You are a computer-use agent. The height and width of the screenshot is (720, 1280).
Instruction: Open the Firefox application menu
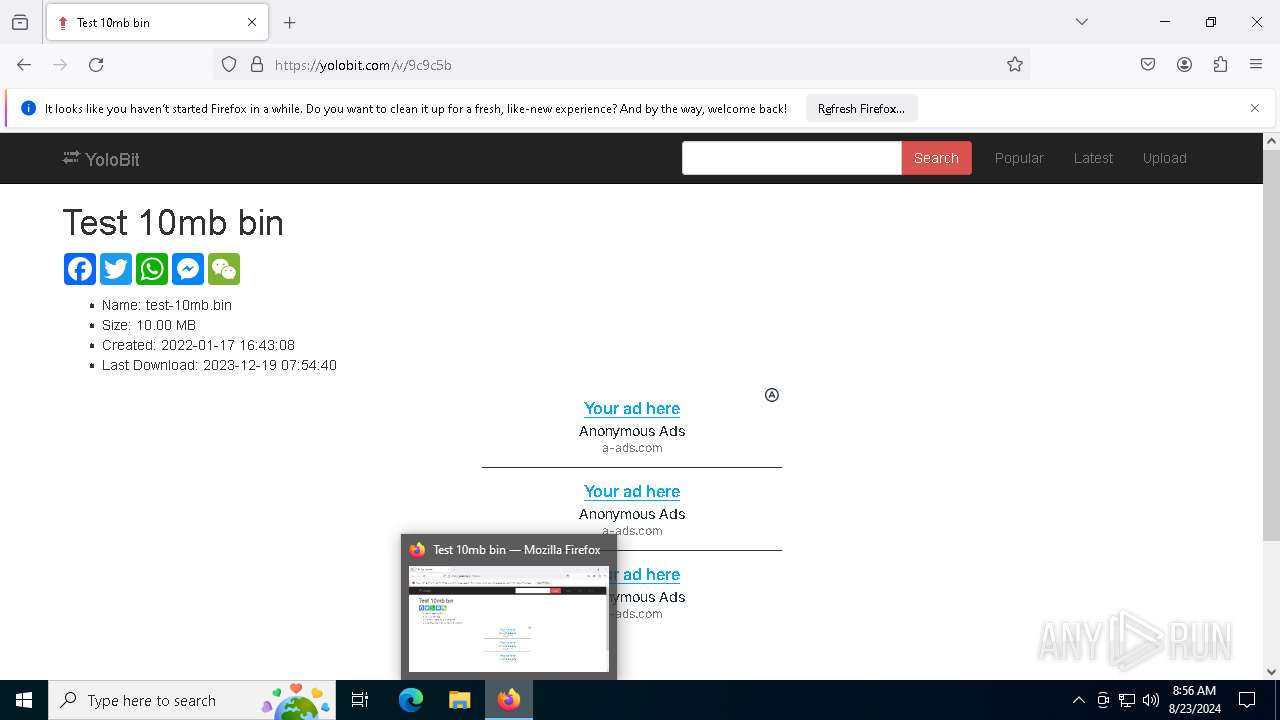(x=1256, y=65)
